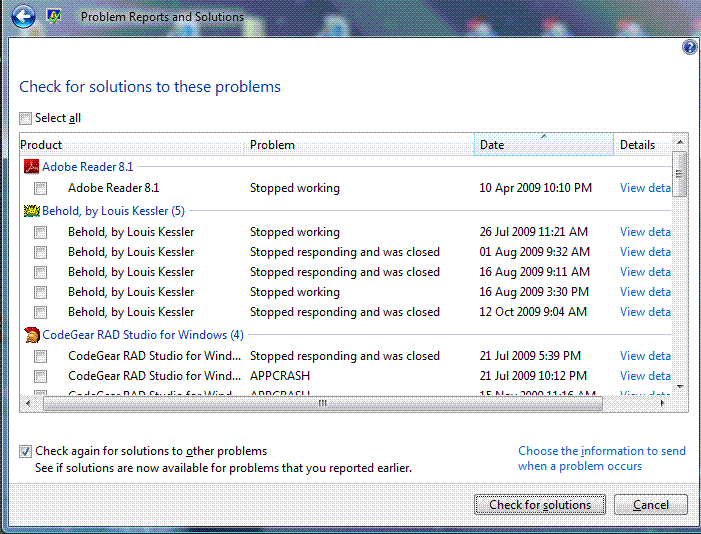Viewport: 701px width, 534px height.
Task: Click the vertical scrollbar thumb
Action: [x=680, y=174]
